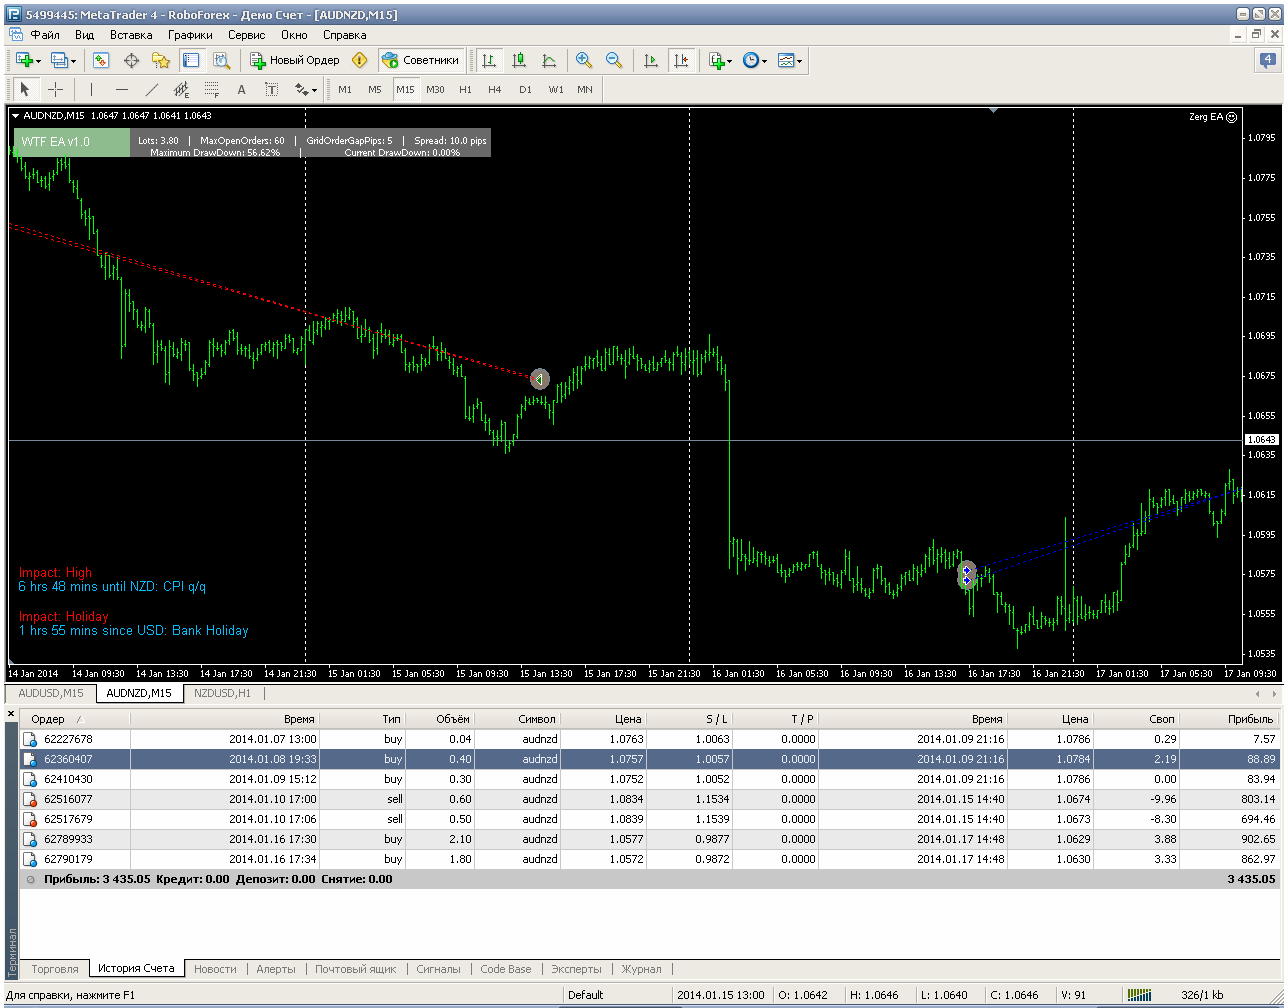Switch to line chart mode

pyautogui.click(x=549, y=60)
